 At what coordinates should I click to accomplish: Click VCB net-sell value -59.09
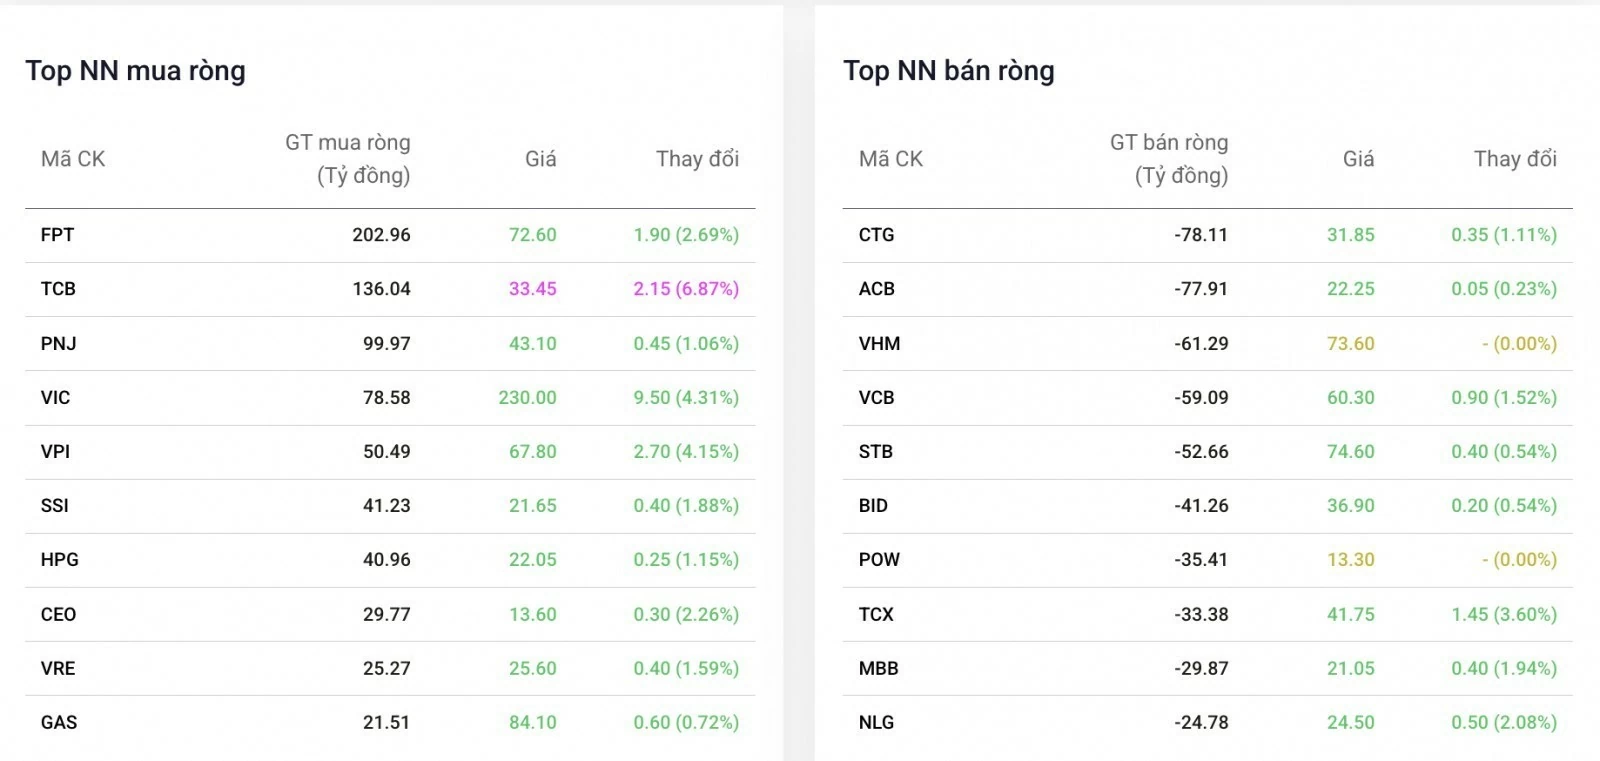1201,398
